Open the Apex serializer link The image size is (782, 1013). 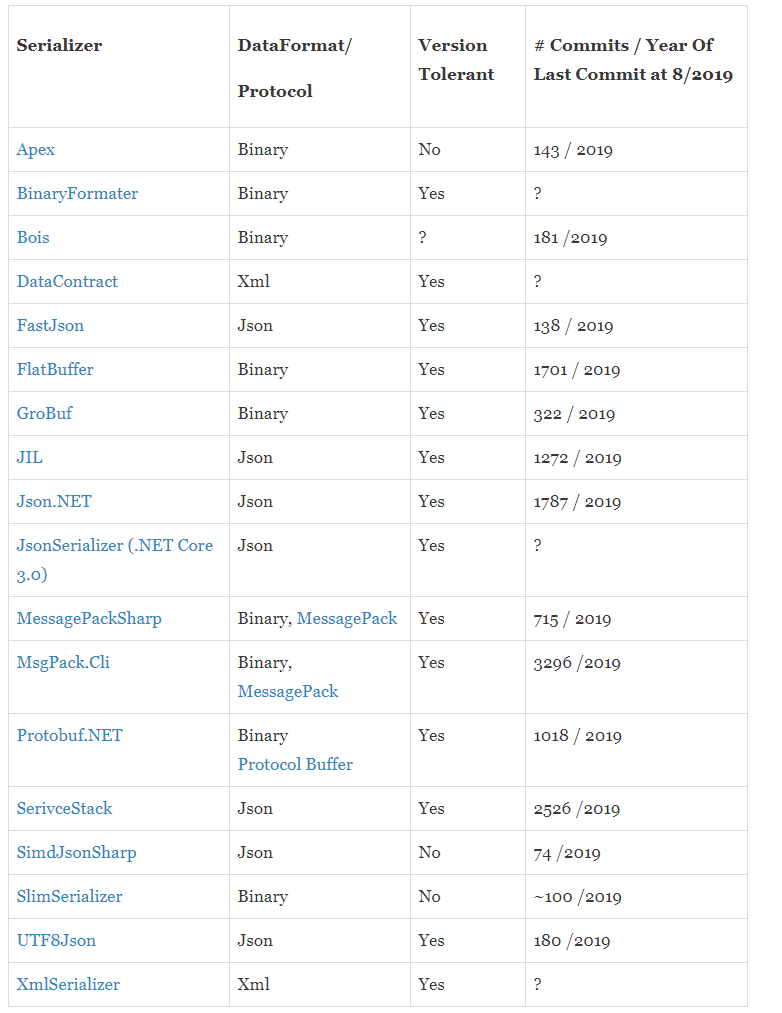tap(36, 150)
